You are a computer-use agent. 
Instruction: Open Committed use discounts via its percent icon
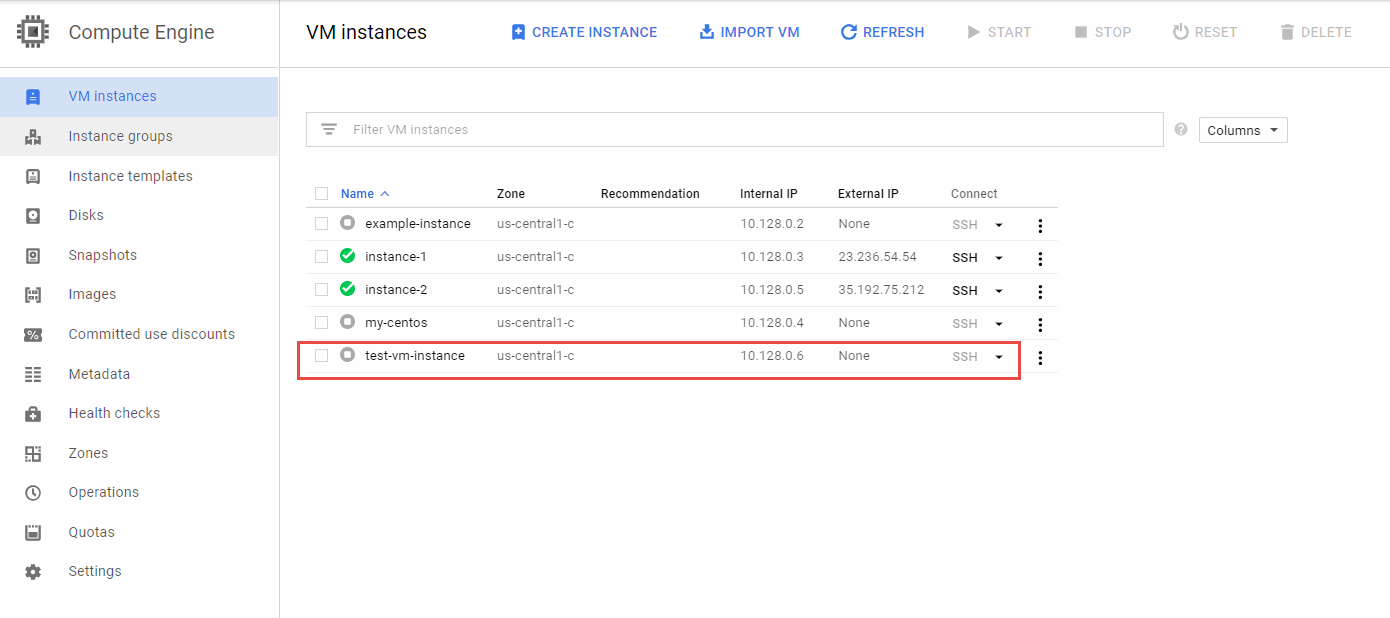pyautogui.click(x=33, y=333)
